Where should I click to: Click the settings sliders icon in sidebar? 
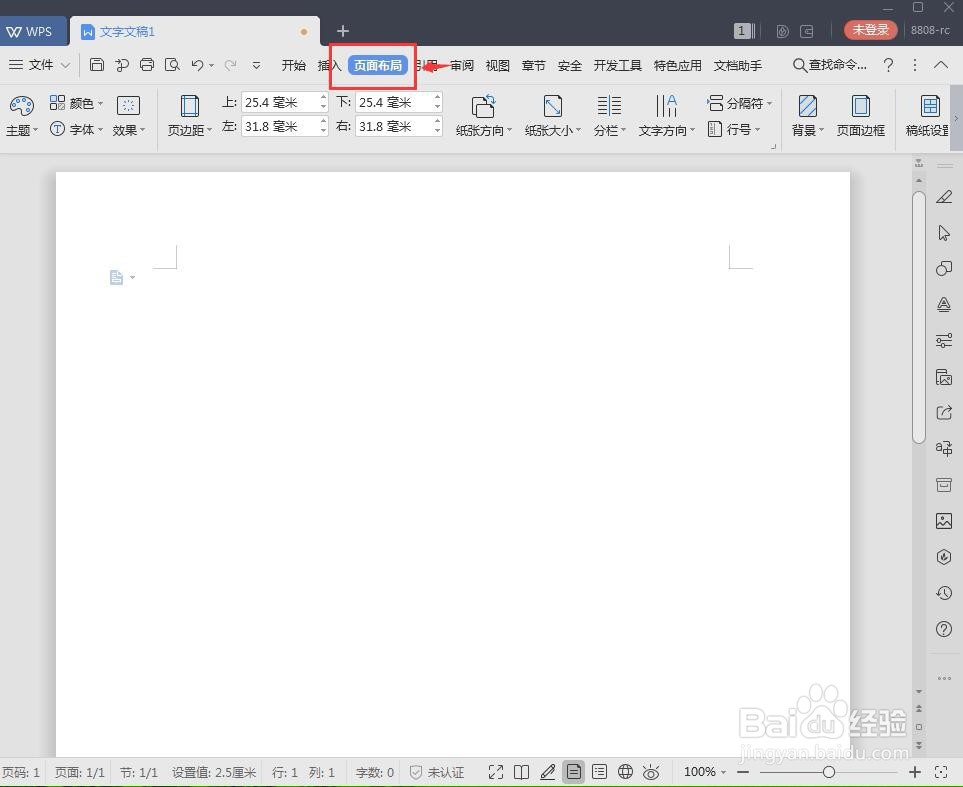944,340
